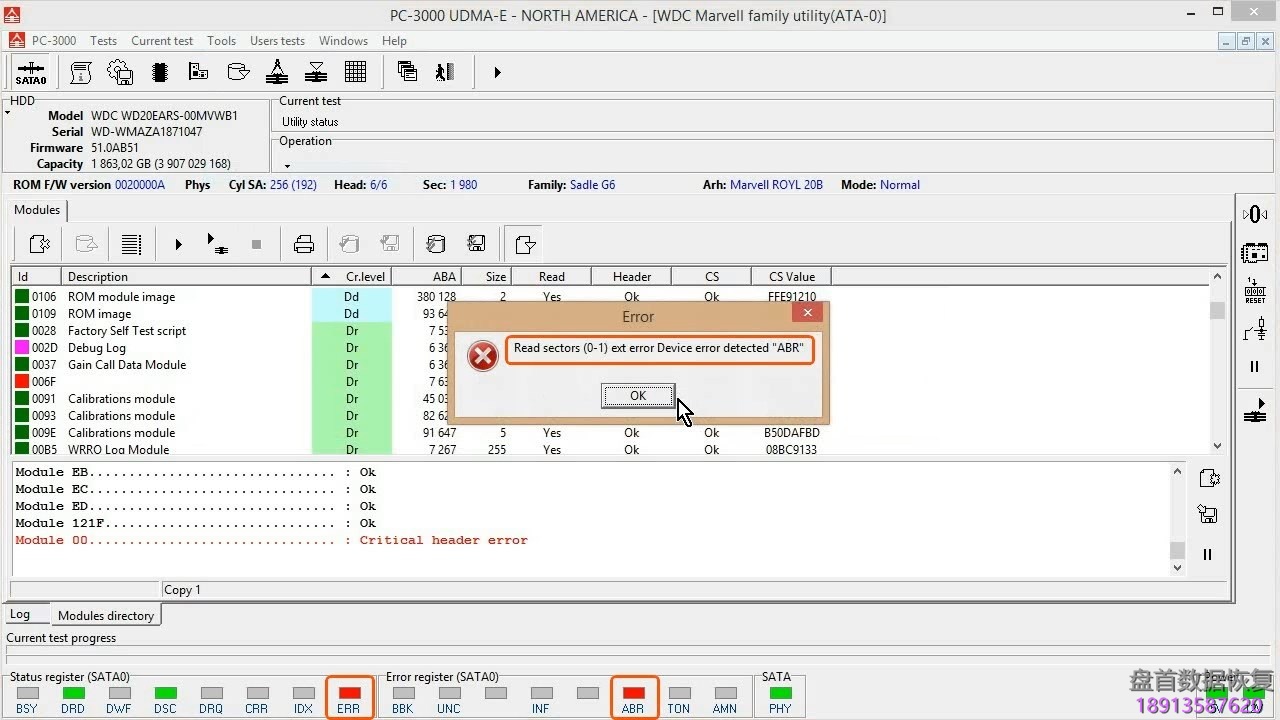Click the play arrow in Modules toolbar
This screenshot has height=720, width=1280.
pos(178,244)
